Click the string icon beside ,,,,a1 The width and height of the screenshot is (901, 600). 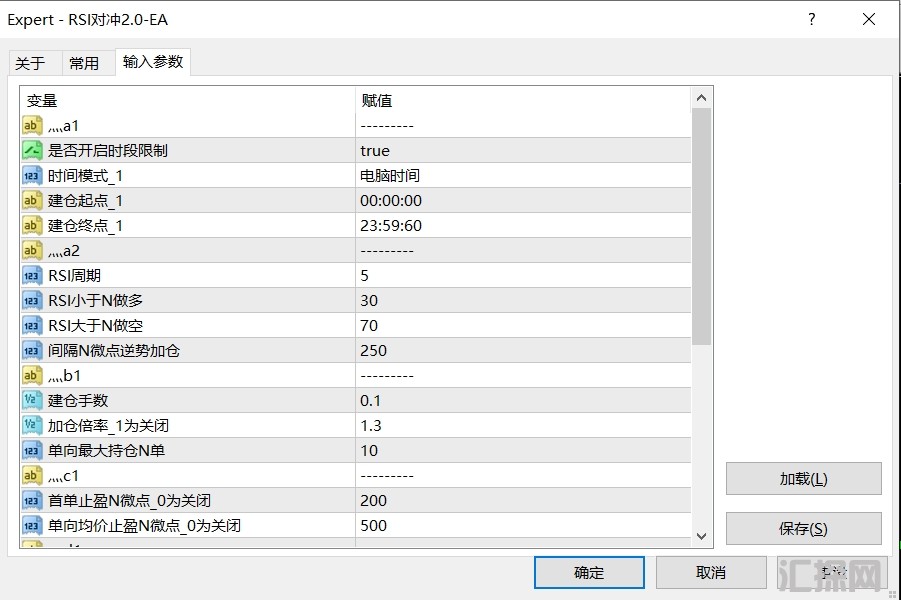(x=32, y=125)
